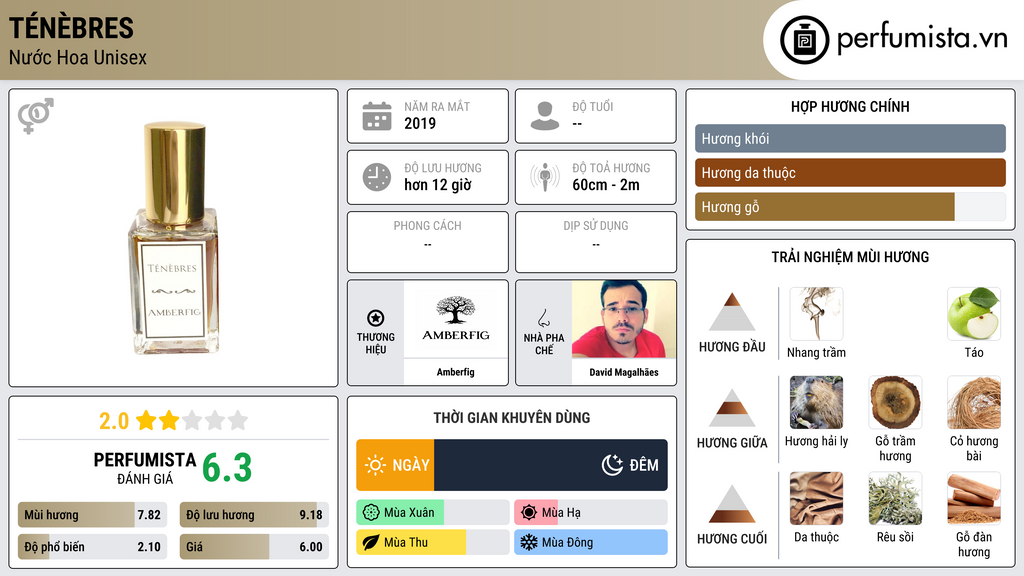Screen dimensions: 1024x576
Task: Click the moon icon beside Đêm
Action: tap(612, 465)
